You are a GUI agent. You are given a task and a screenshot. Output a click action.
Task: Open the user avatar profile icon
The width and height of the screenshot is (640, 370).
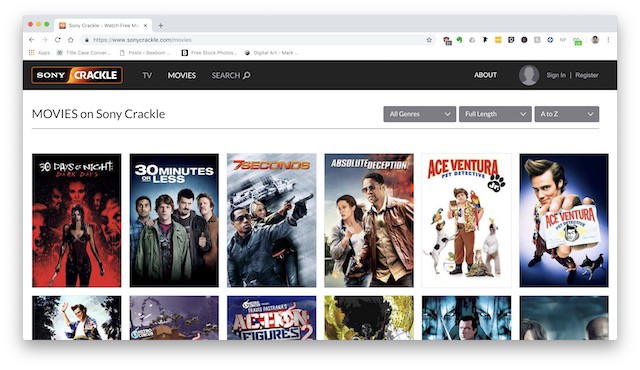529,75
